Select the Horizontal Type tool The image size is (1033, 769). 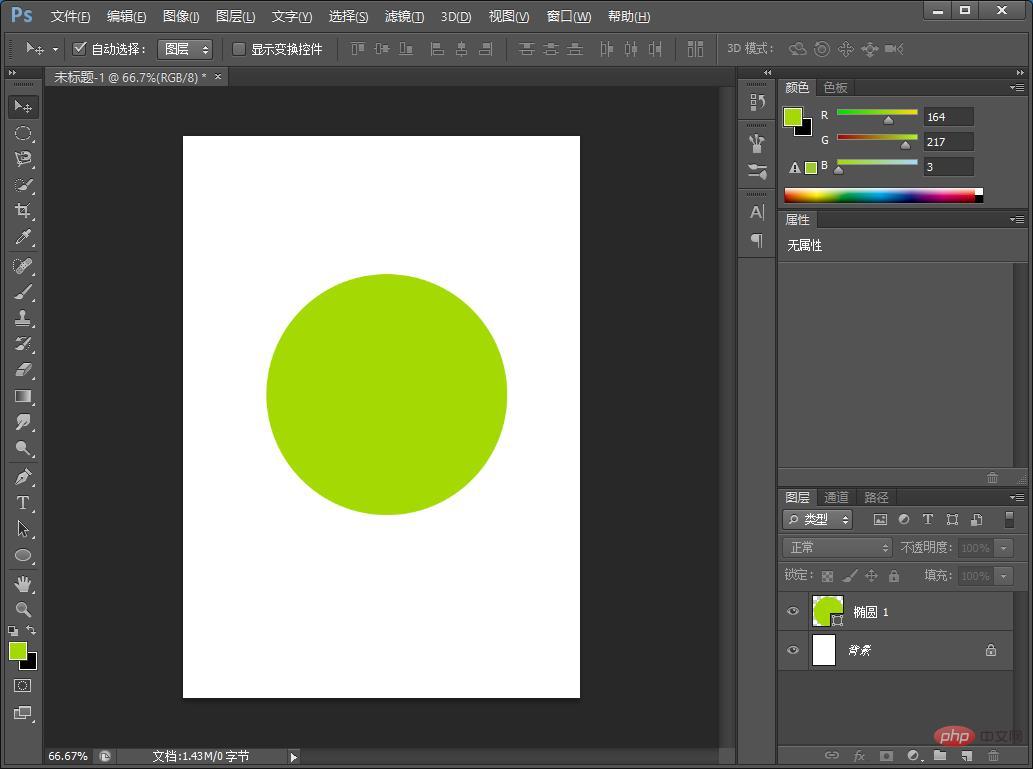(23, 503)
